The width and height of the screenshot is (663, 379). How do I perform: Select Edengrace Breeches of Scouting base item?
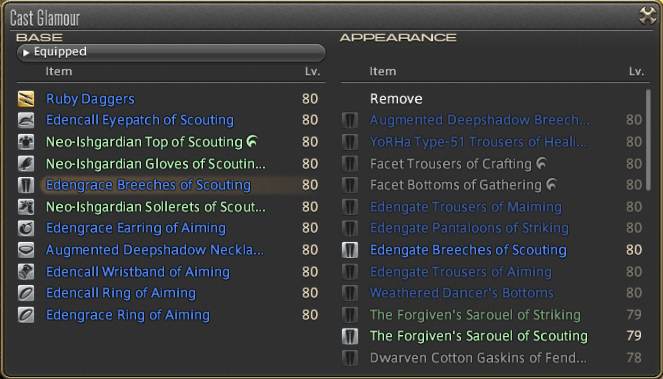tap(171, 185)
